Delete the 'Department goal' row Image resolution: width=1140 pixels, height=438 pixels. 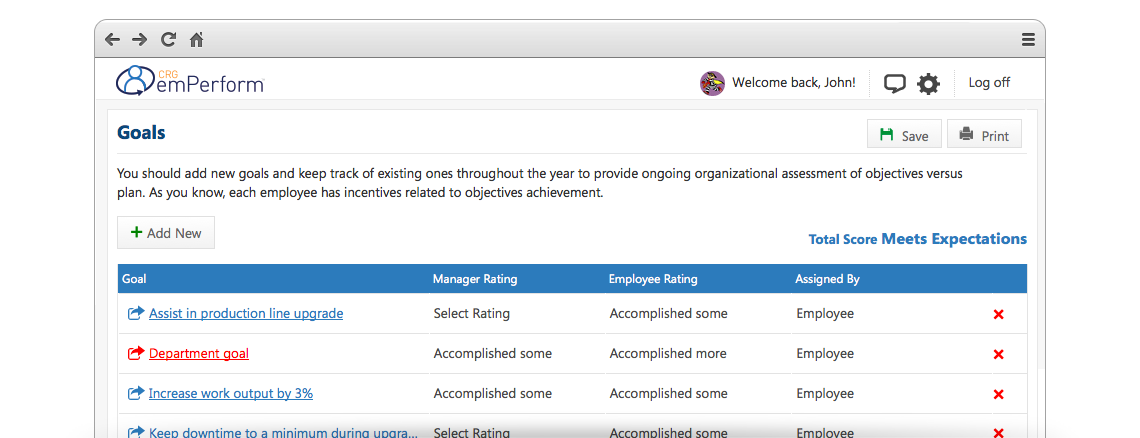[998, 354]
